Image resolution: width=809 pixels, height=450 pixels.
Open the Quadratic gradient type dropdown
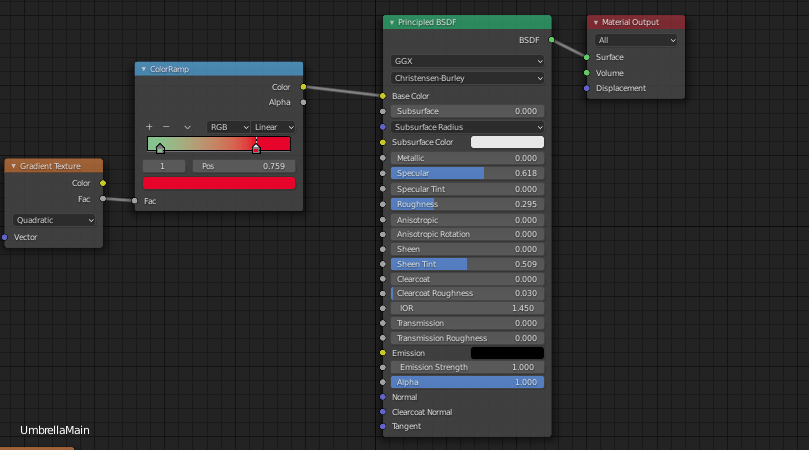pos(55,220)
